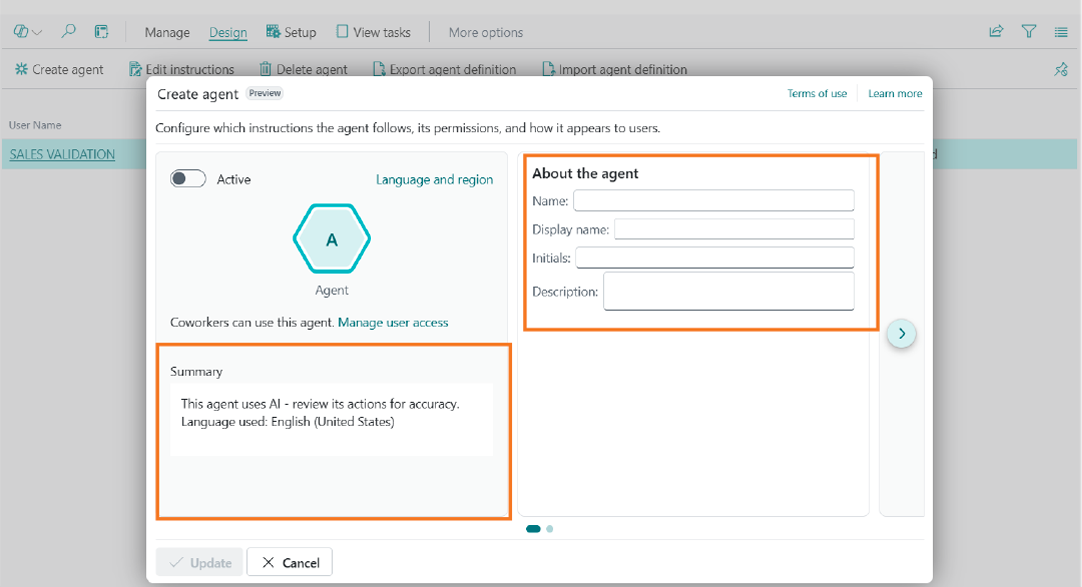Image resolution: width=1082 pixels, height=587 pixels.
Task: Select the second page indicator dot
Action: tap(550, 529)
